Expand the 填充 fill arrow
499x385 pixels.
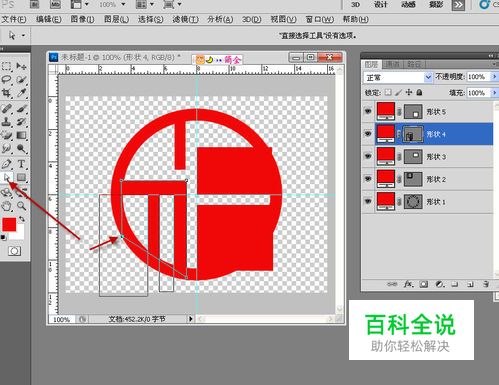coord(494,93)
